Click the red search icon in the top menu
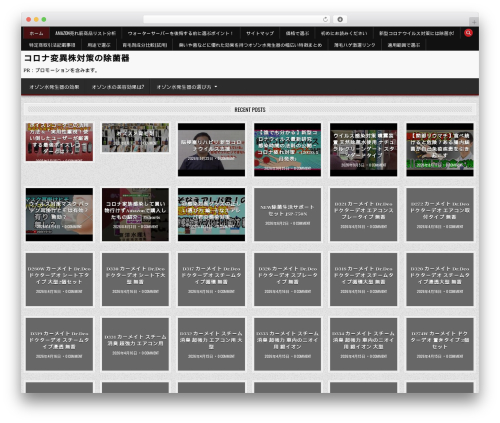 pyautogui.click(x=468, y=33)
